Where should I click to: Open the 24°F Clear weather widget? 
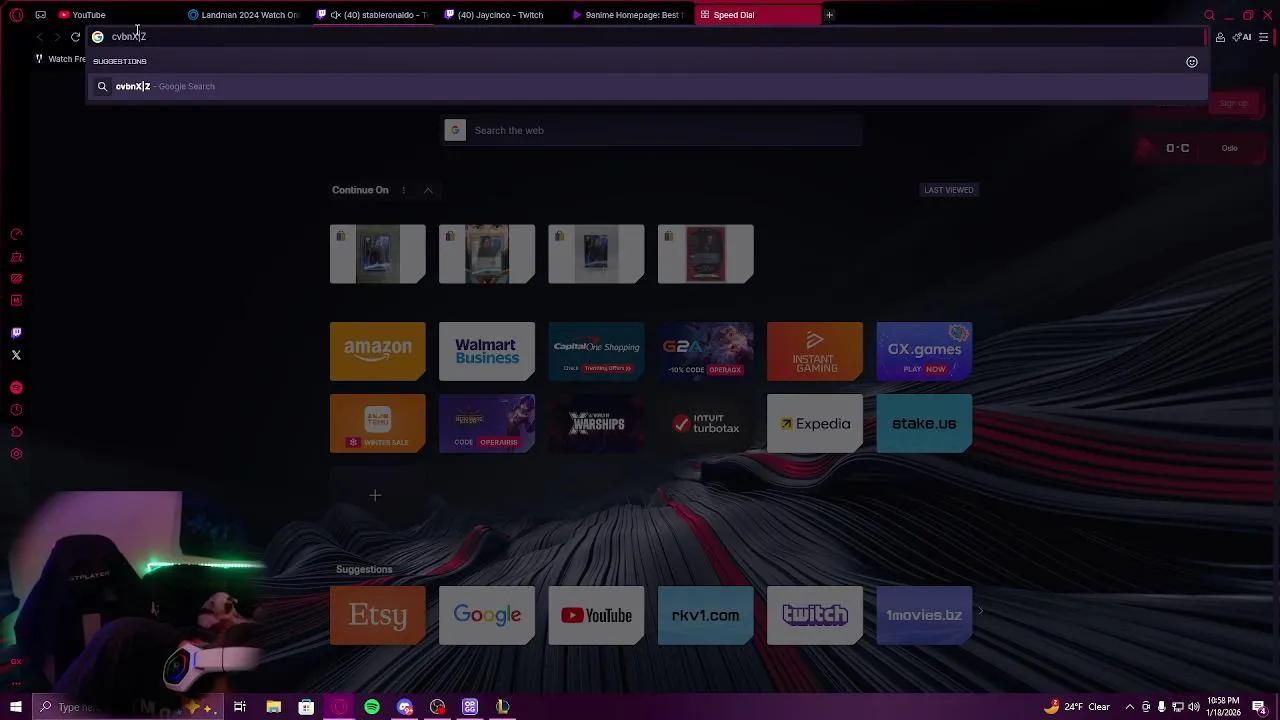tap(1078, 707)
